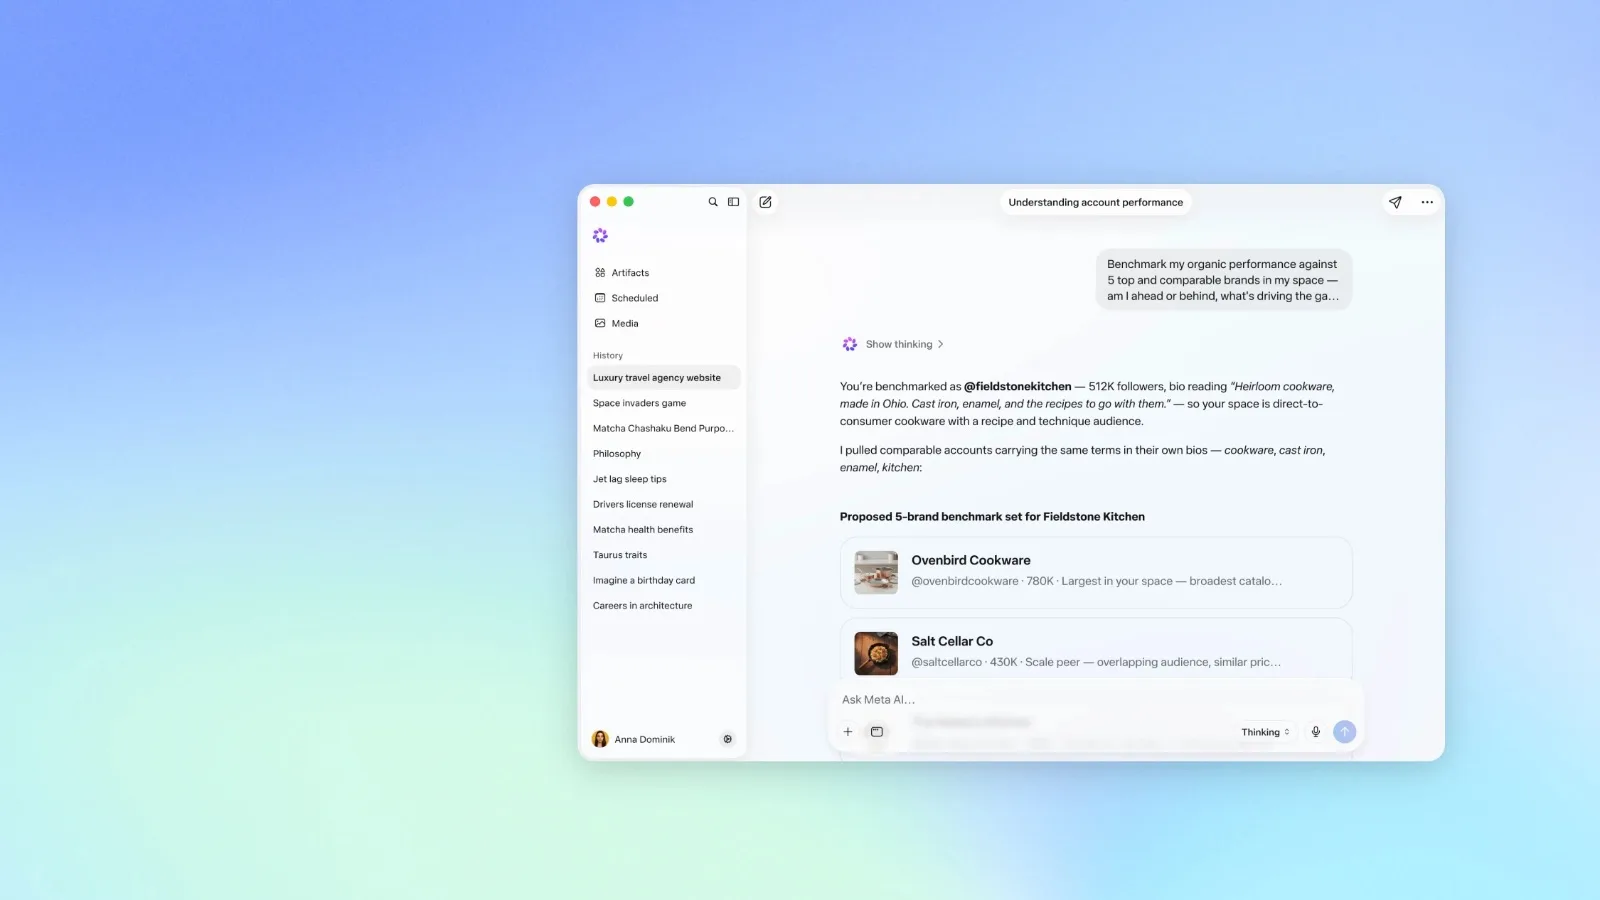Click the plus attach icon in composer

848,732
